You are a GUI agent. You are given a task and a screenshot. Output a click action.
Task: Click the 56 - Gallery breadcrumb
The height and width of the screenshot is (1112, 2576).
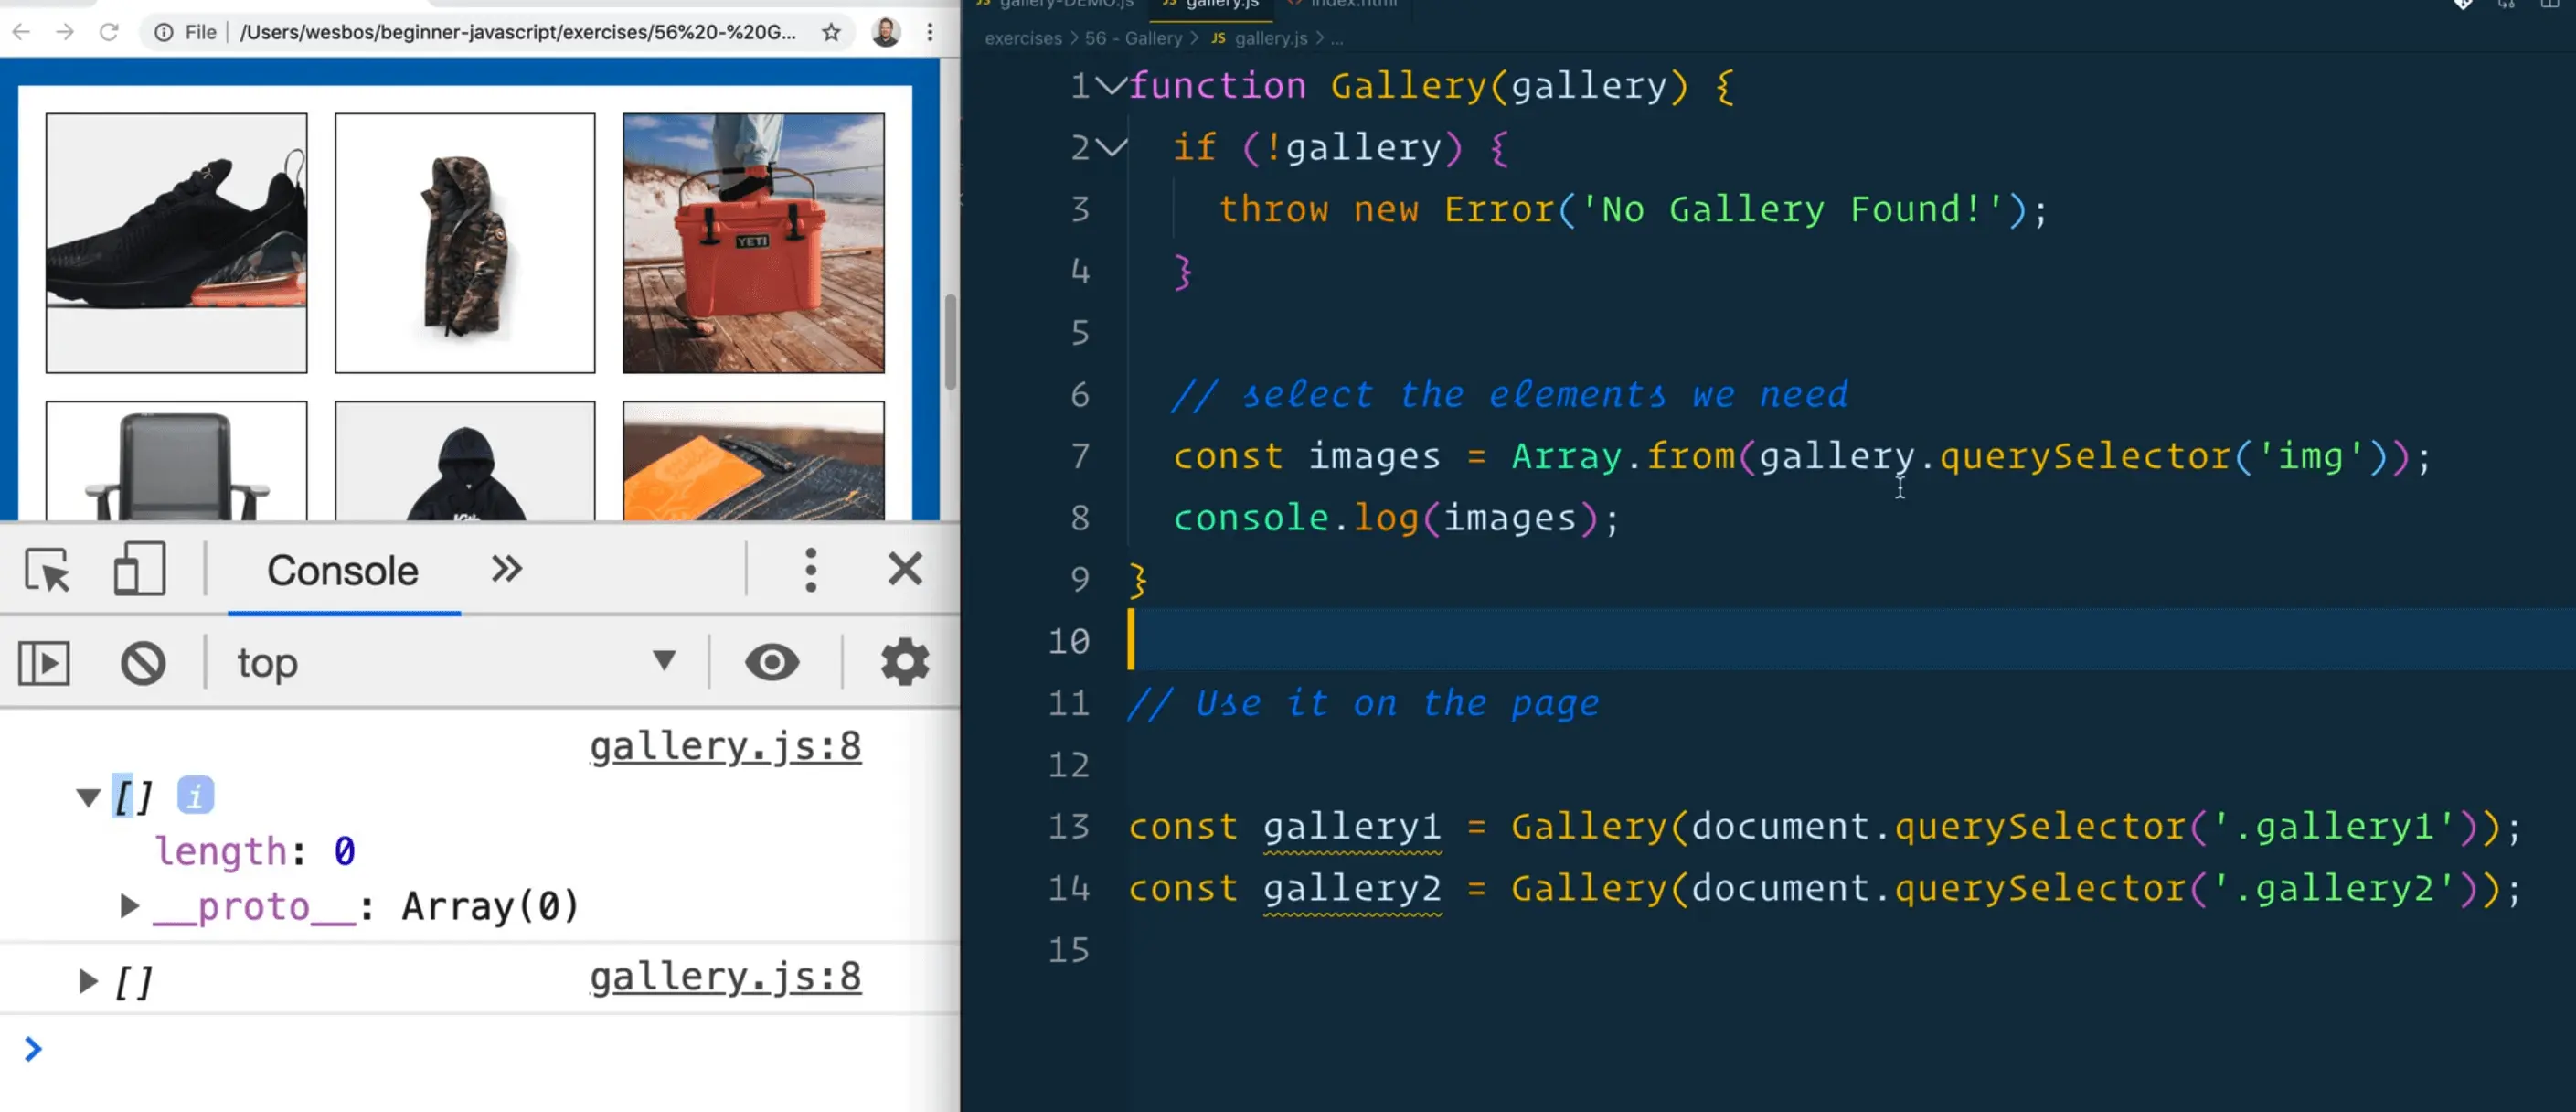[1133, 38]
